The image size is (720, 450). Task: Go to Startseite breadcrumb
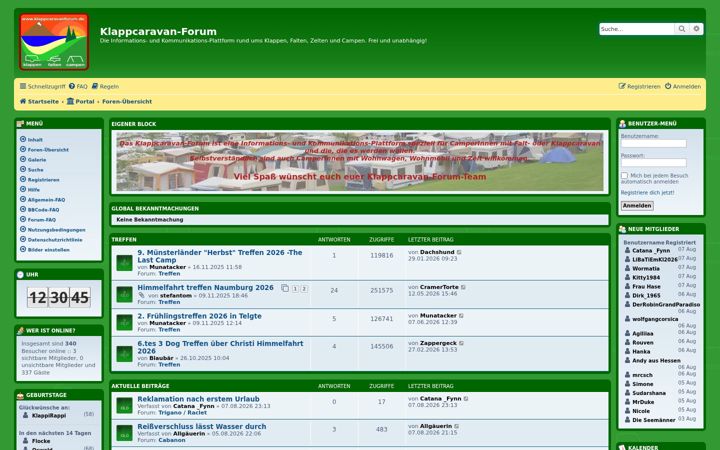pos(39,101)
